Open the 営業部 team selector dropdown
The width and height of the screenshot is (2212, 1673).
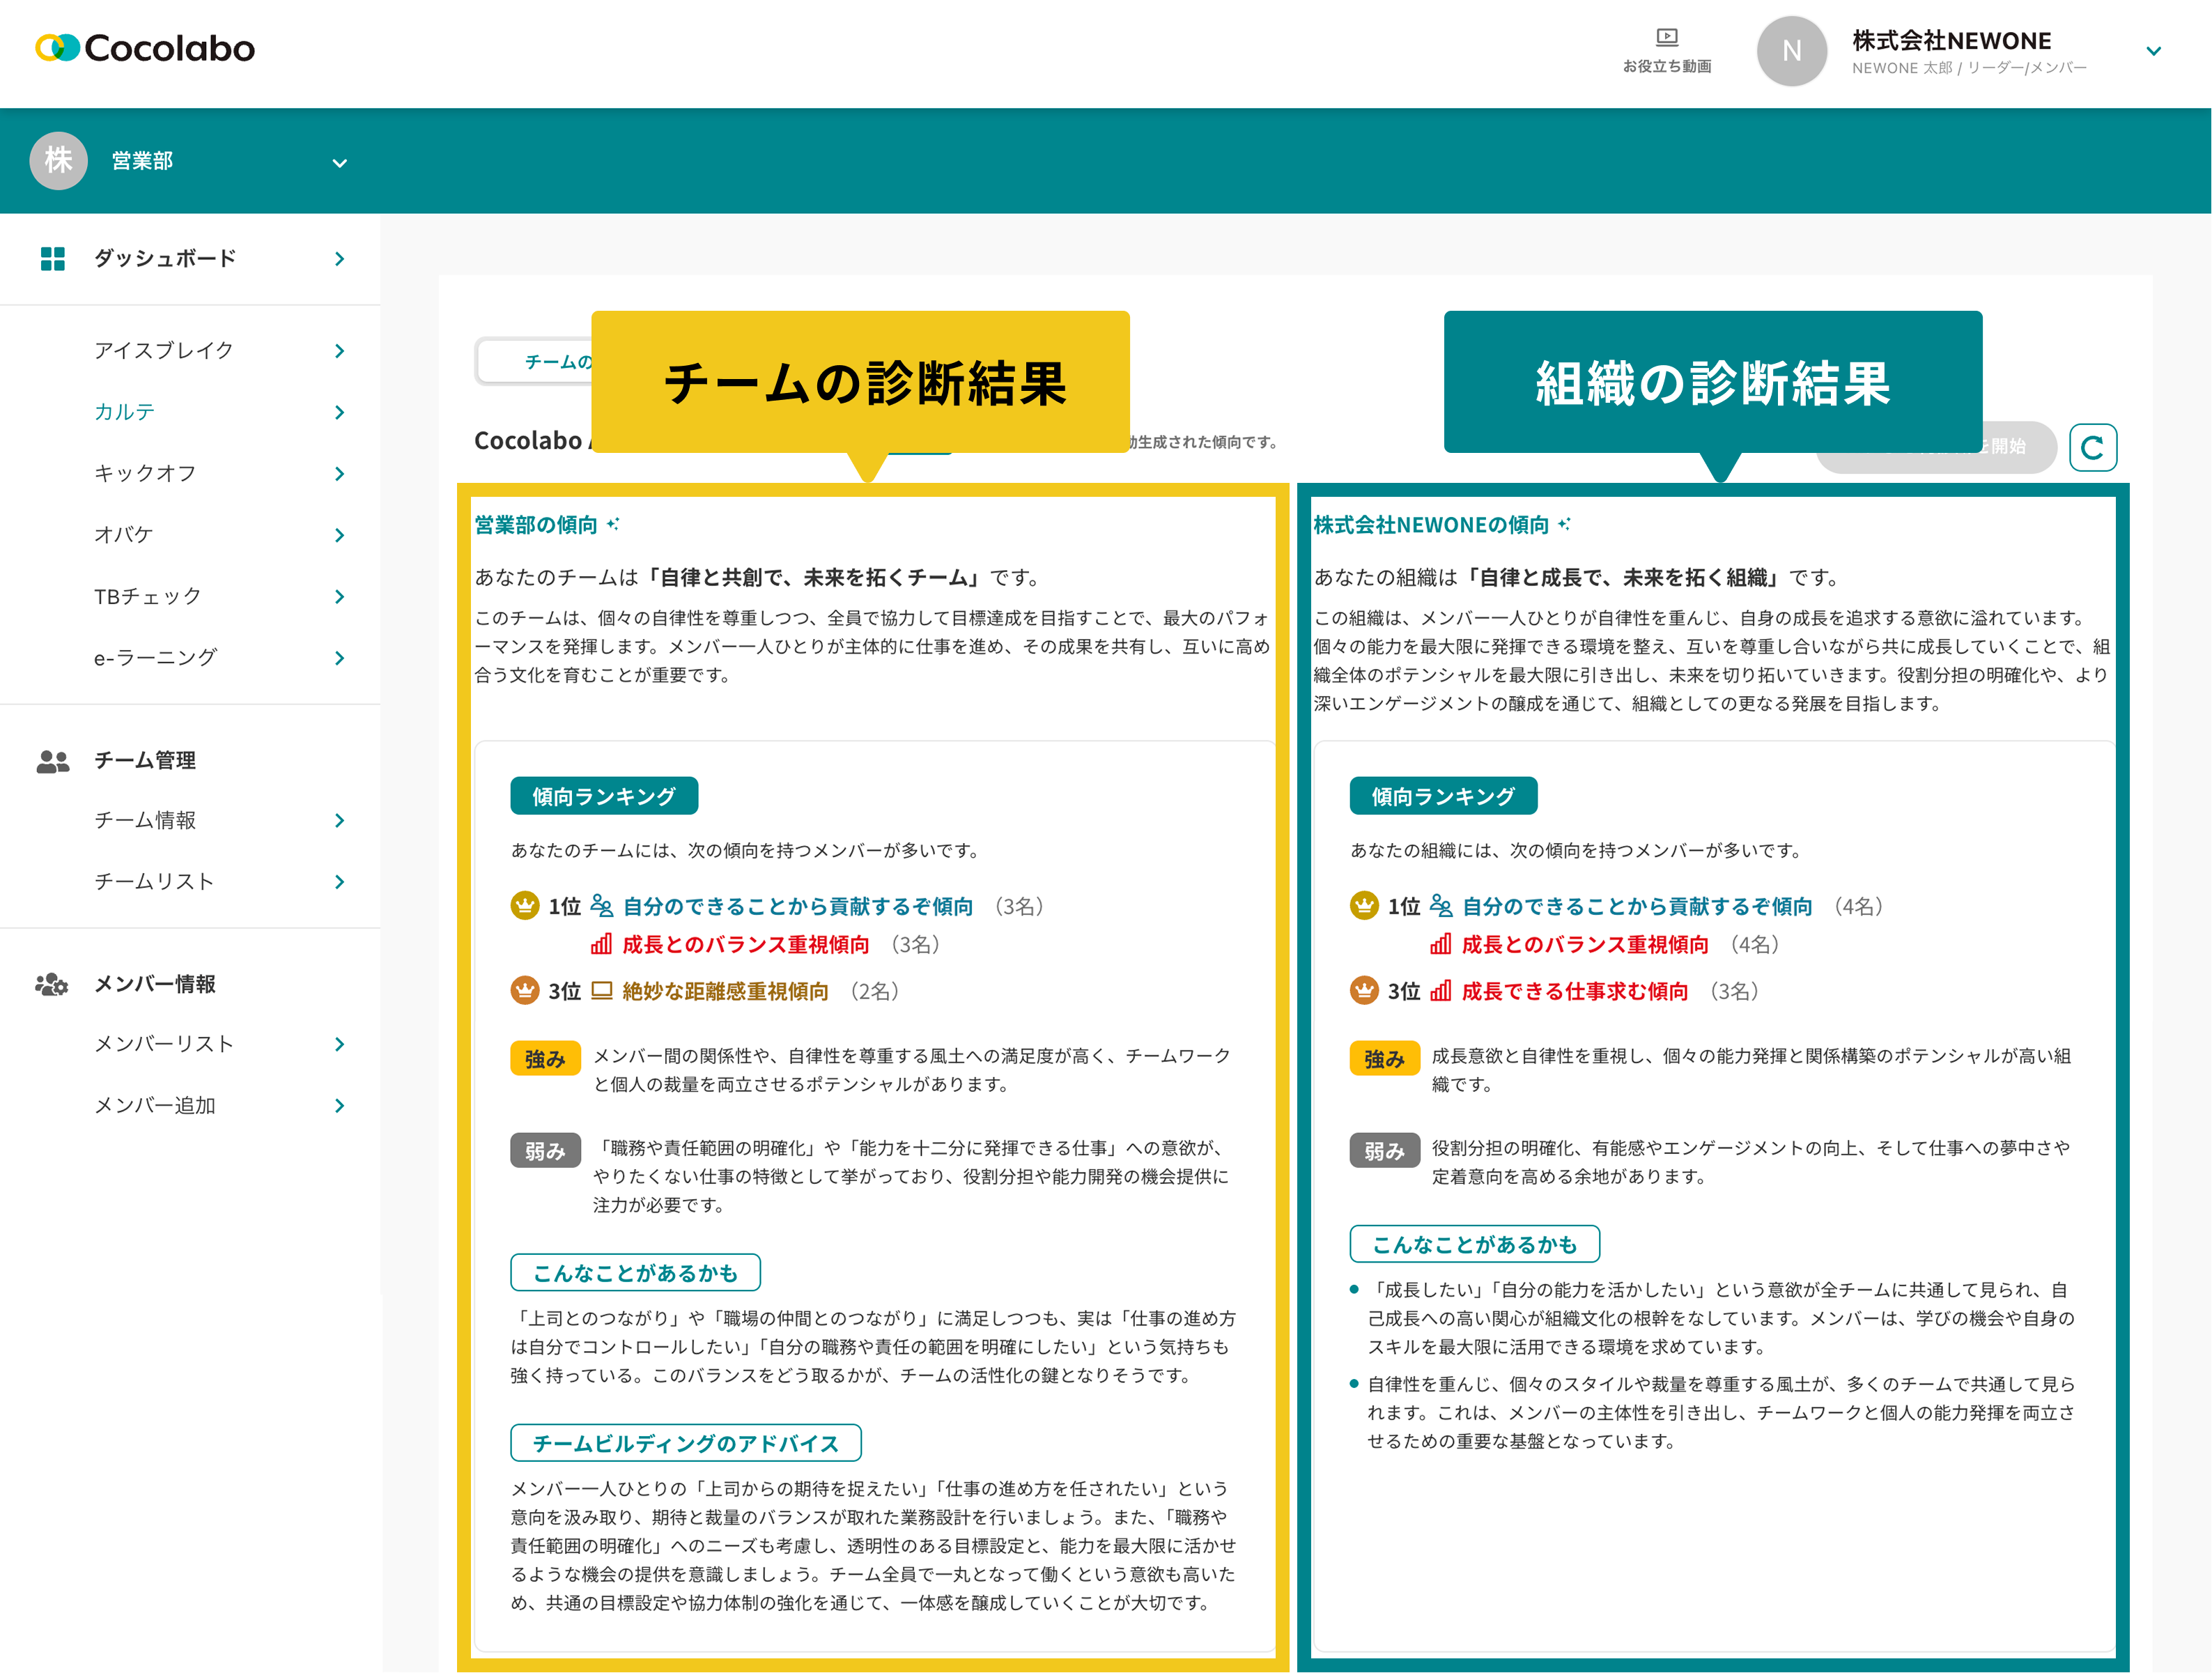tap(339, 163)
